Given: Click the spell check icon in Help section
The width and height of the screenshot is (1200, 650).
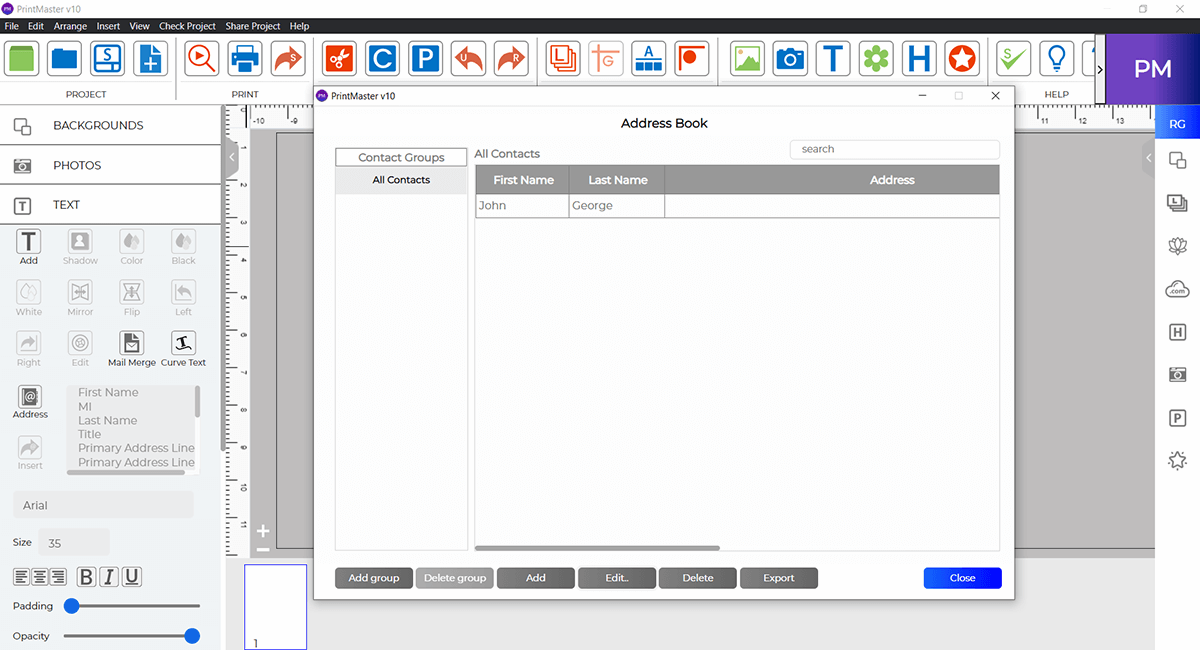Looking at the screenshot, I should point(1012,58).
